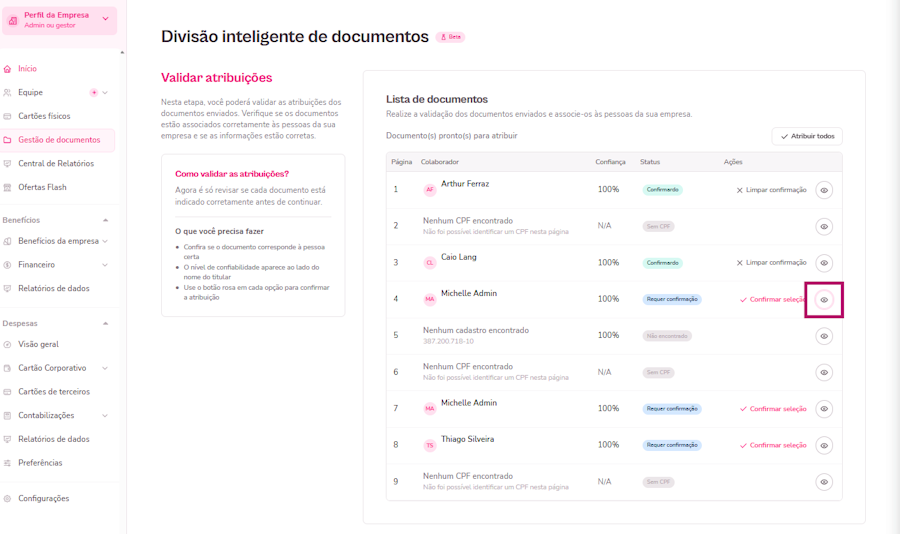Go to Início in the sidebar
Image resolution: width=900 pixels, height=534 pixels.
click(27, 68)
